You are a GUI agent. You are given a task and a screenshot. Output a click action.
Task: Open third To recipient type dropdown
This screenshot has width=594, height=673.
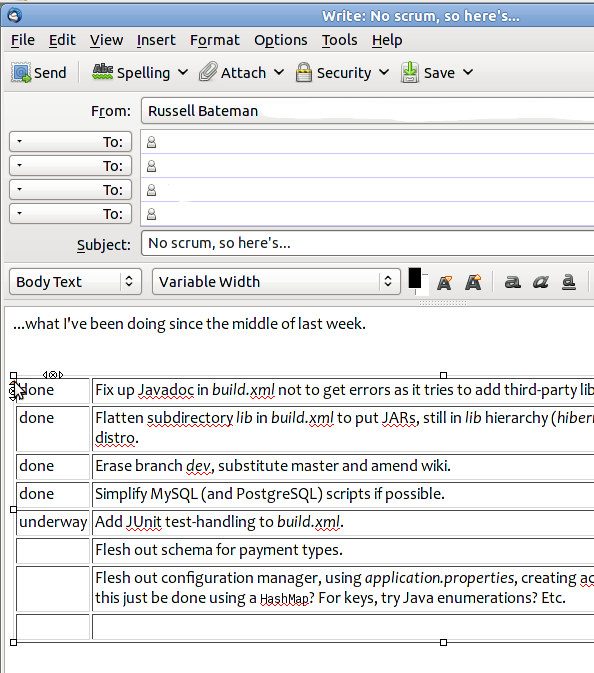70,190
